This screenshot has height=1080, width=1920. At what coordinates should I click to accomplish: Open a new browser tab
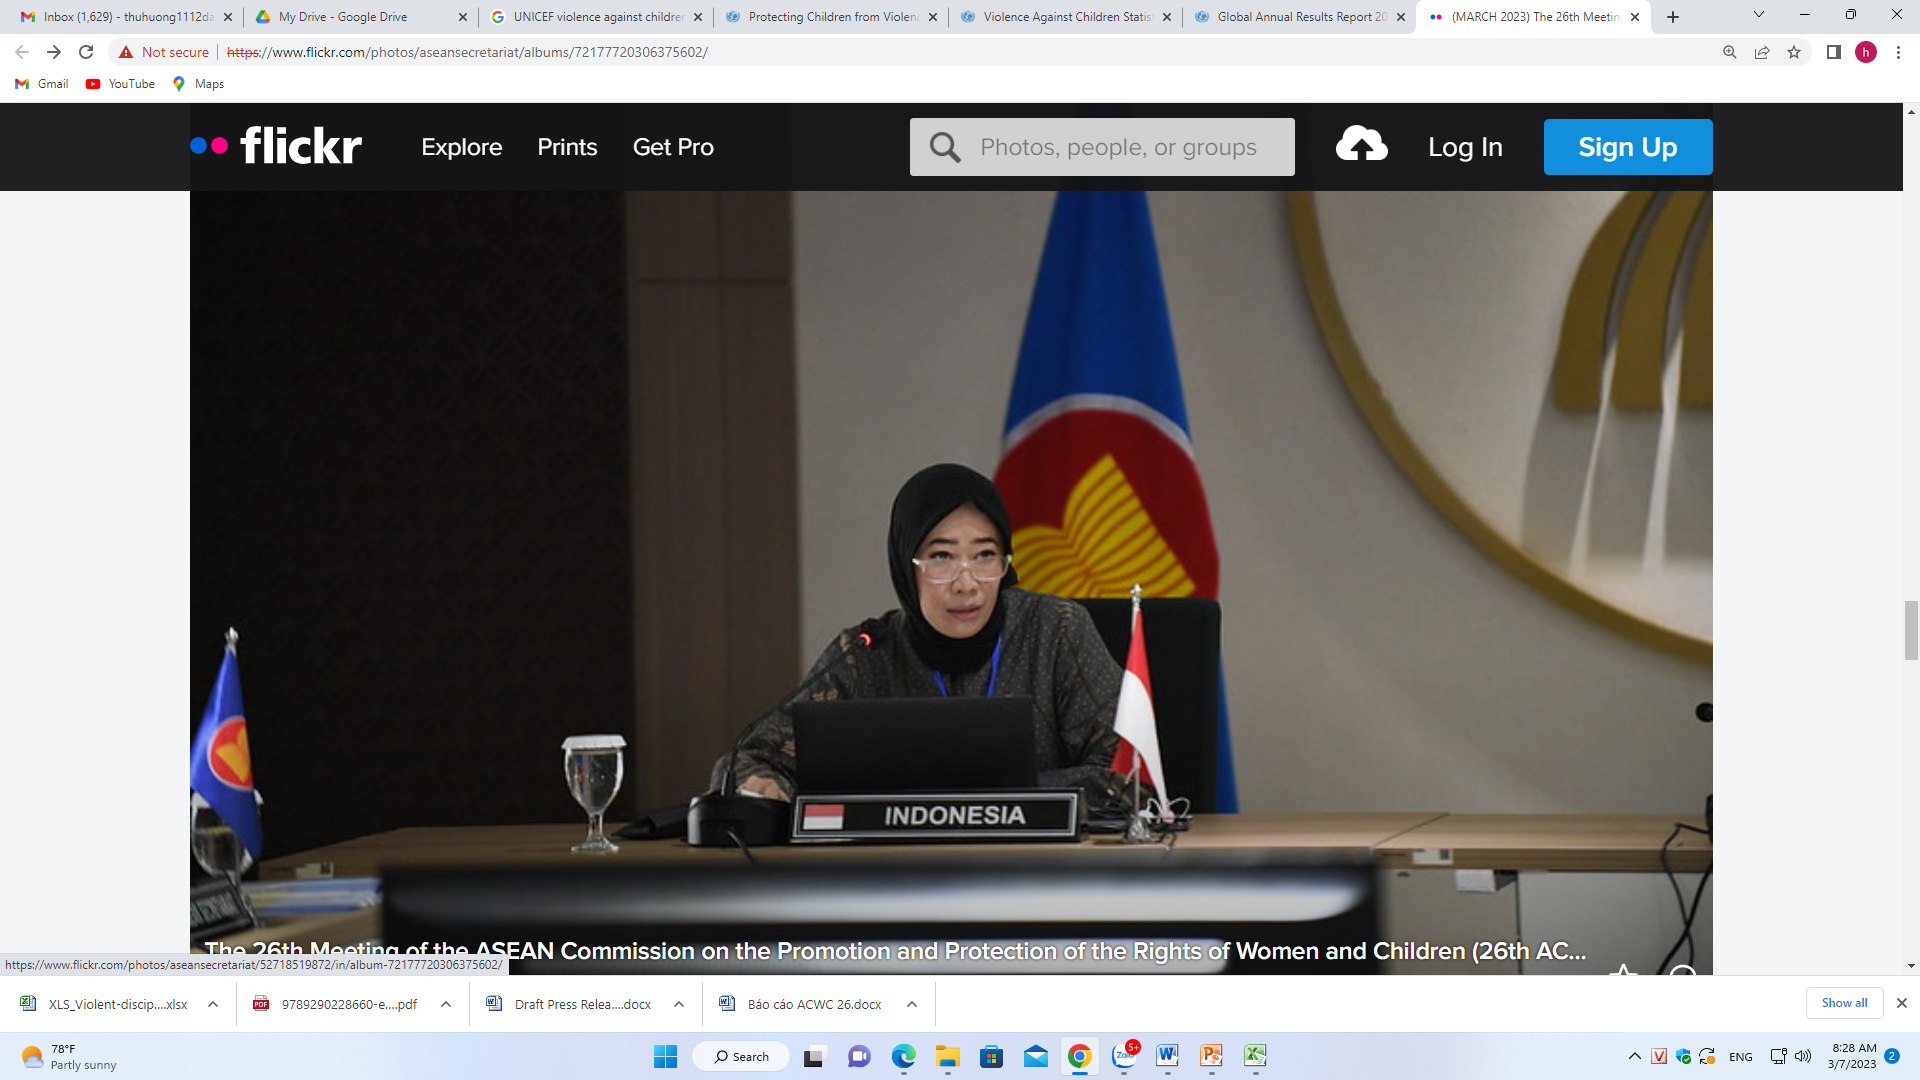pyautogui.click(x=1673, y=17)
